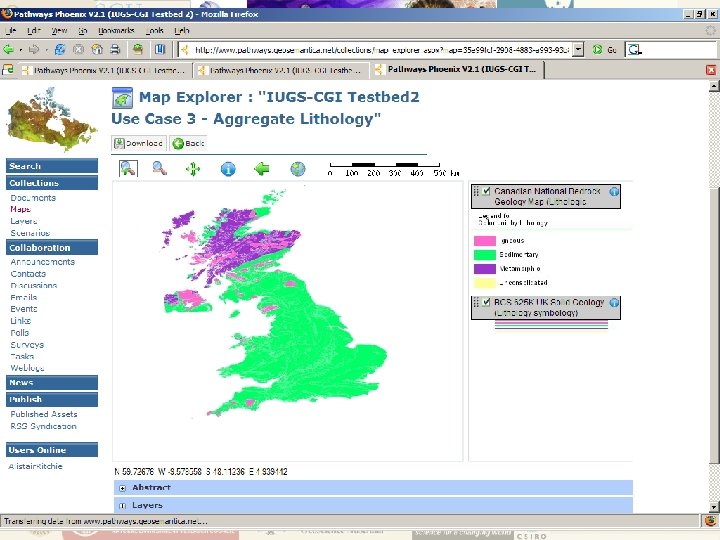Open the Tools menu
Viewport: 720px width, 540px height.
tap(155, 31)
